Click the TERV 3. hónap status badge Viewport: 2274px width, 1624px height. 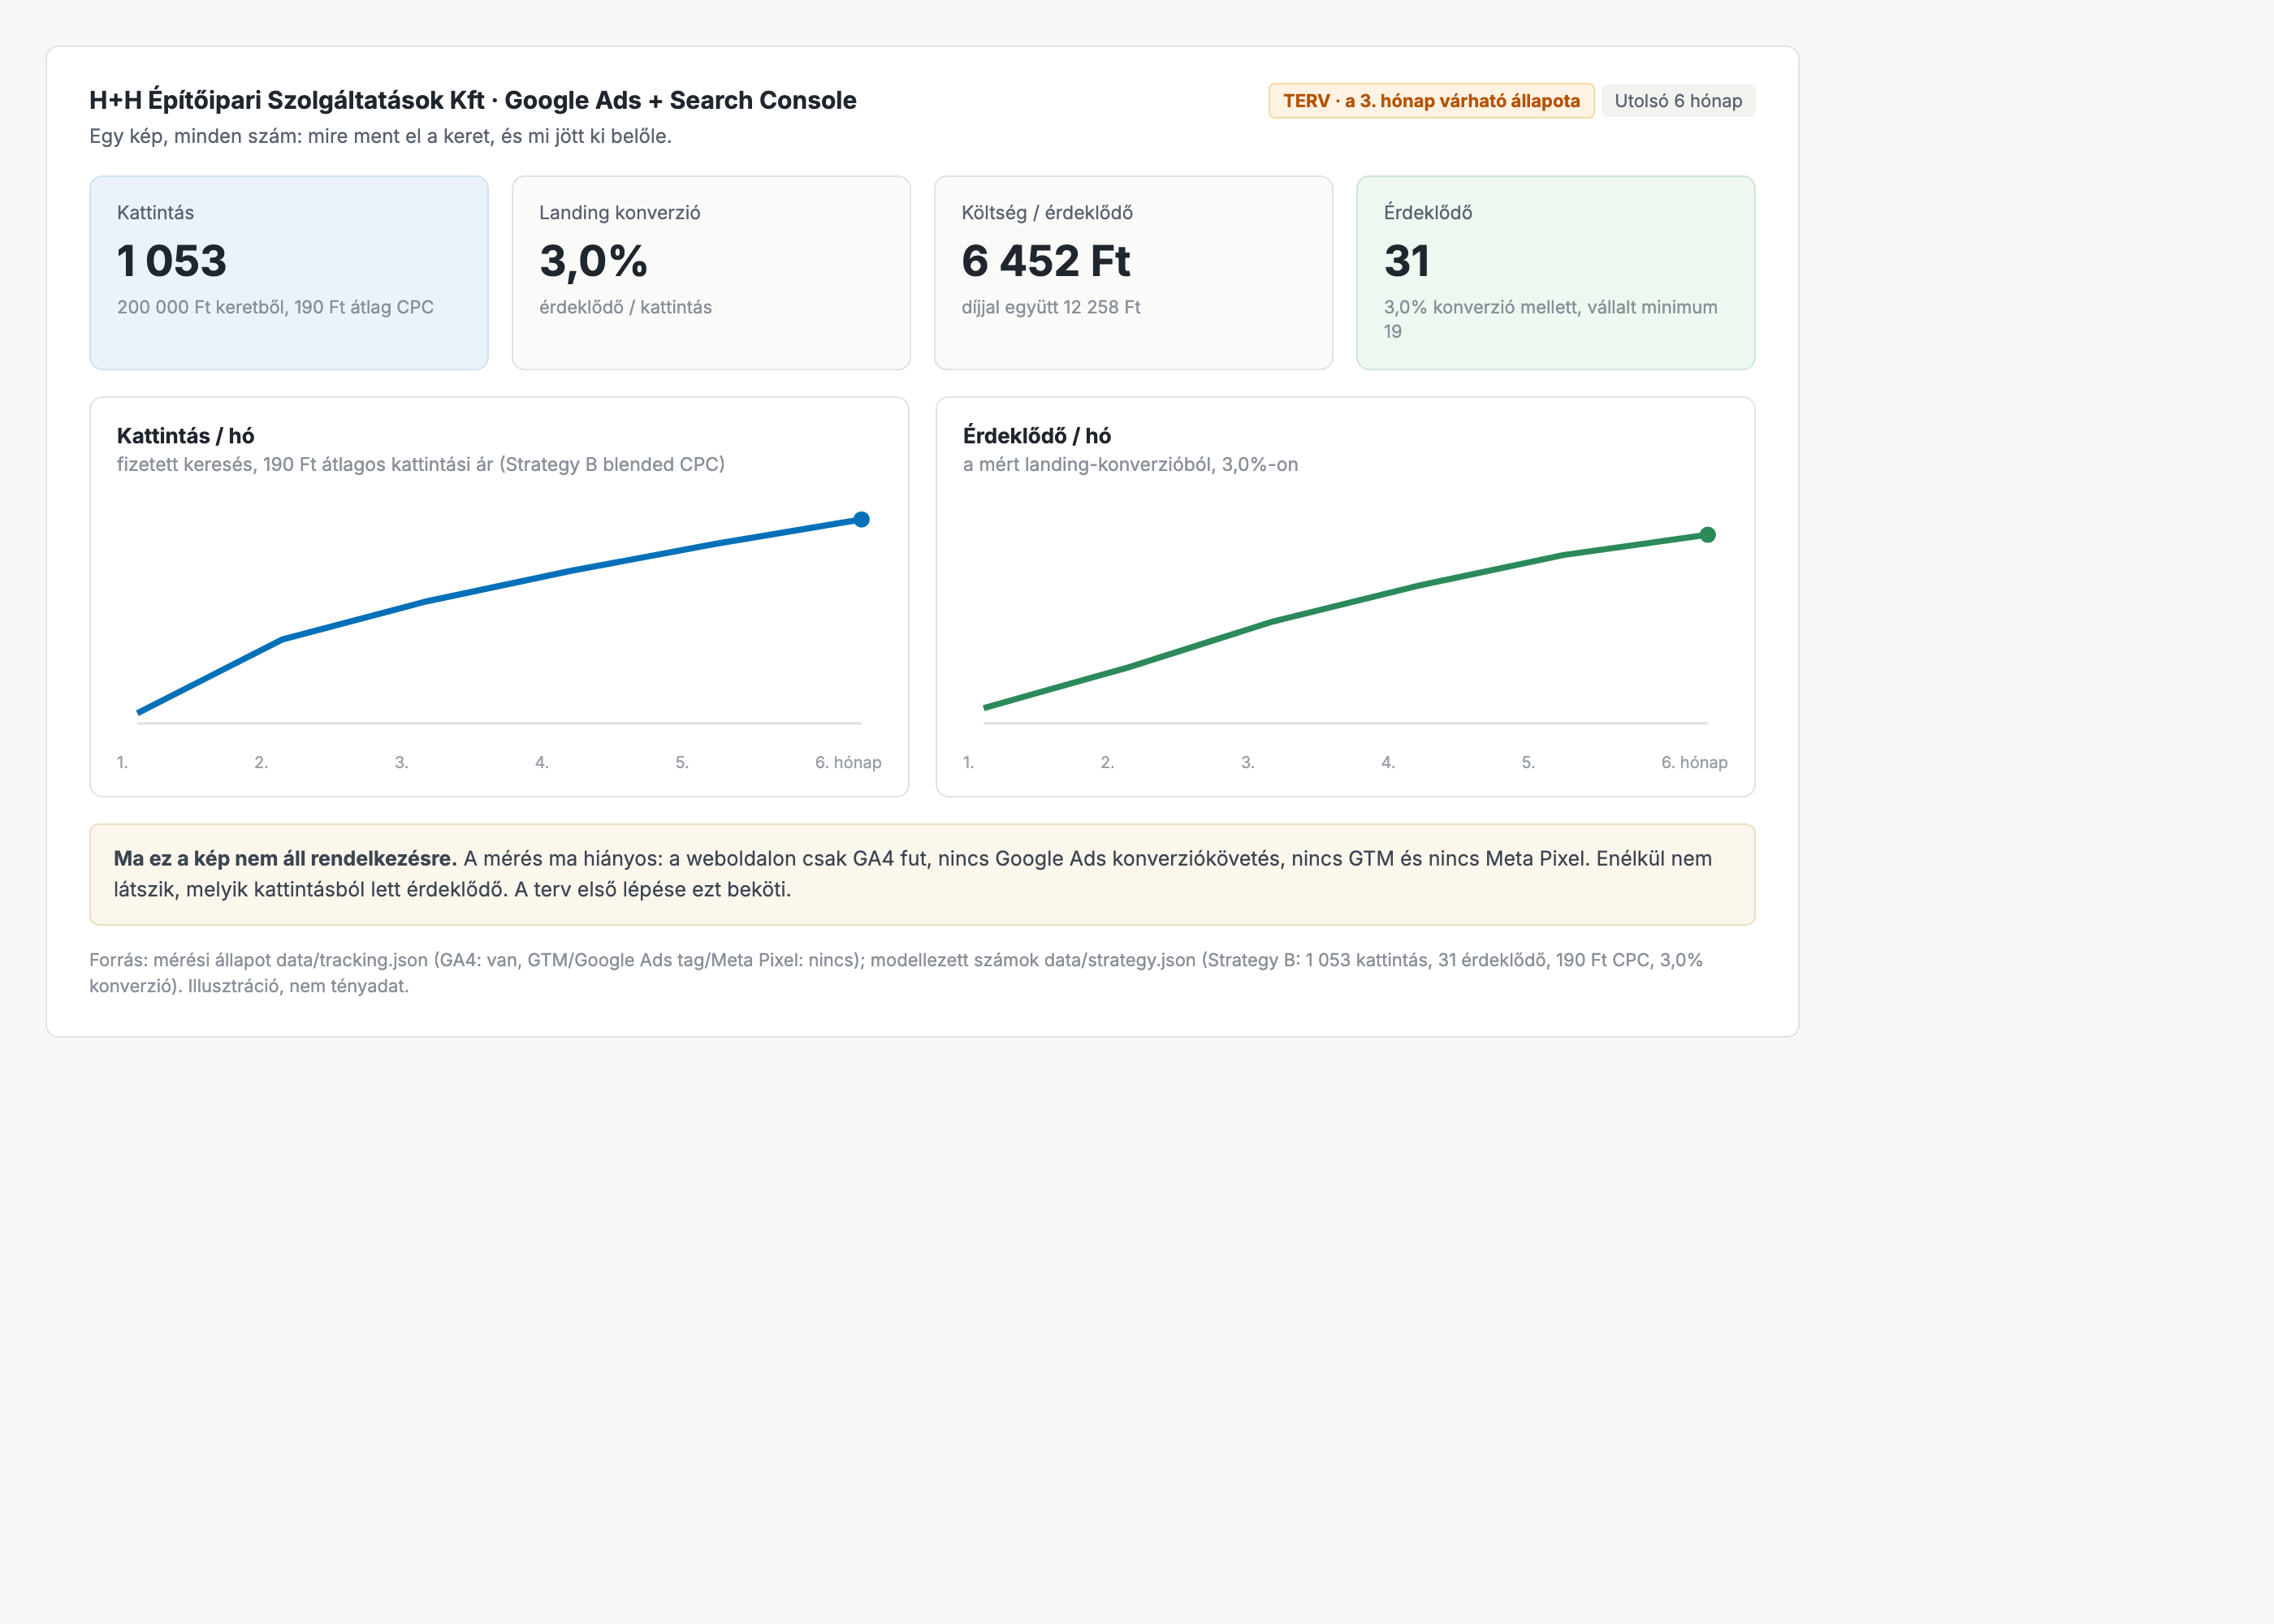pos(1431,101)
